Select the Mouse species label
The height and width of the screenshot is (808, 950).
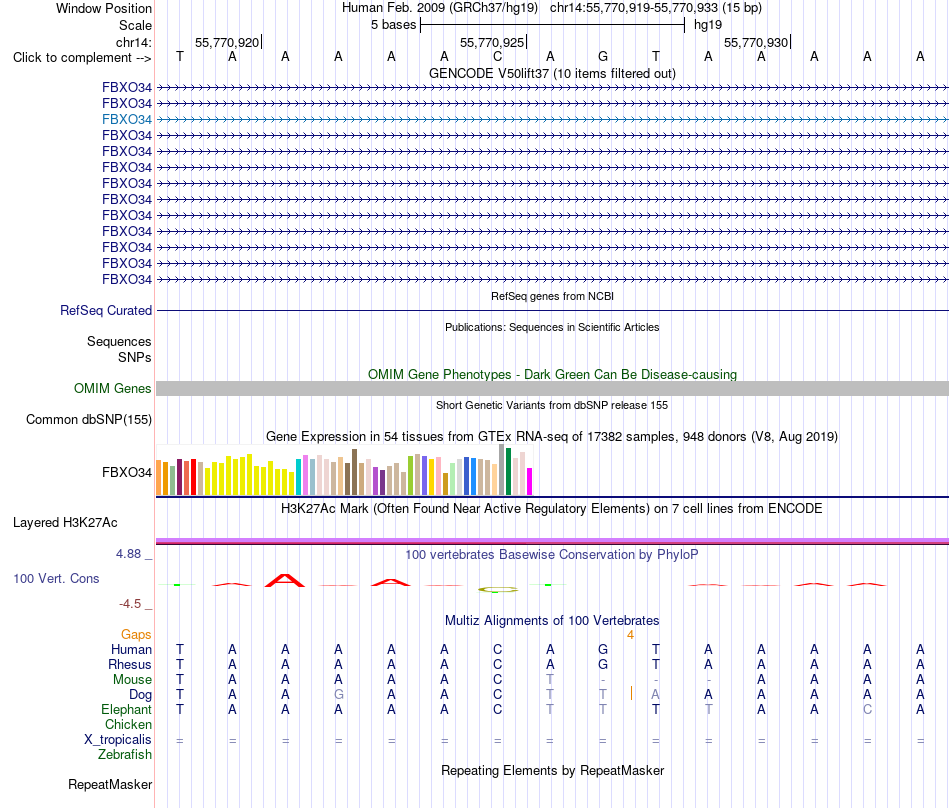pyautogui.click(x=132, y=680)
